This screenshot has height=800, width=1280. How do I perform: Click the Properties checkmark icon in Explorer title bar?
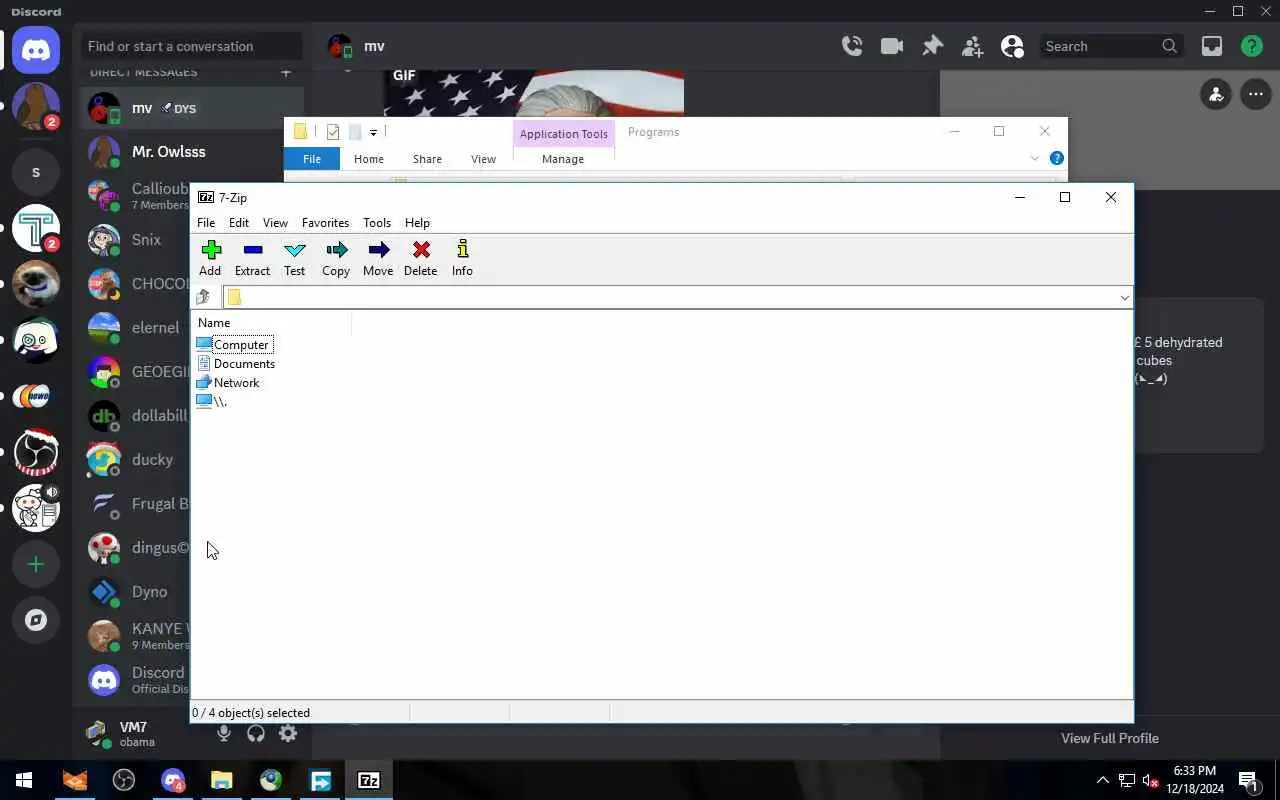tap(333, 132)
